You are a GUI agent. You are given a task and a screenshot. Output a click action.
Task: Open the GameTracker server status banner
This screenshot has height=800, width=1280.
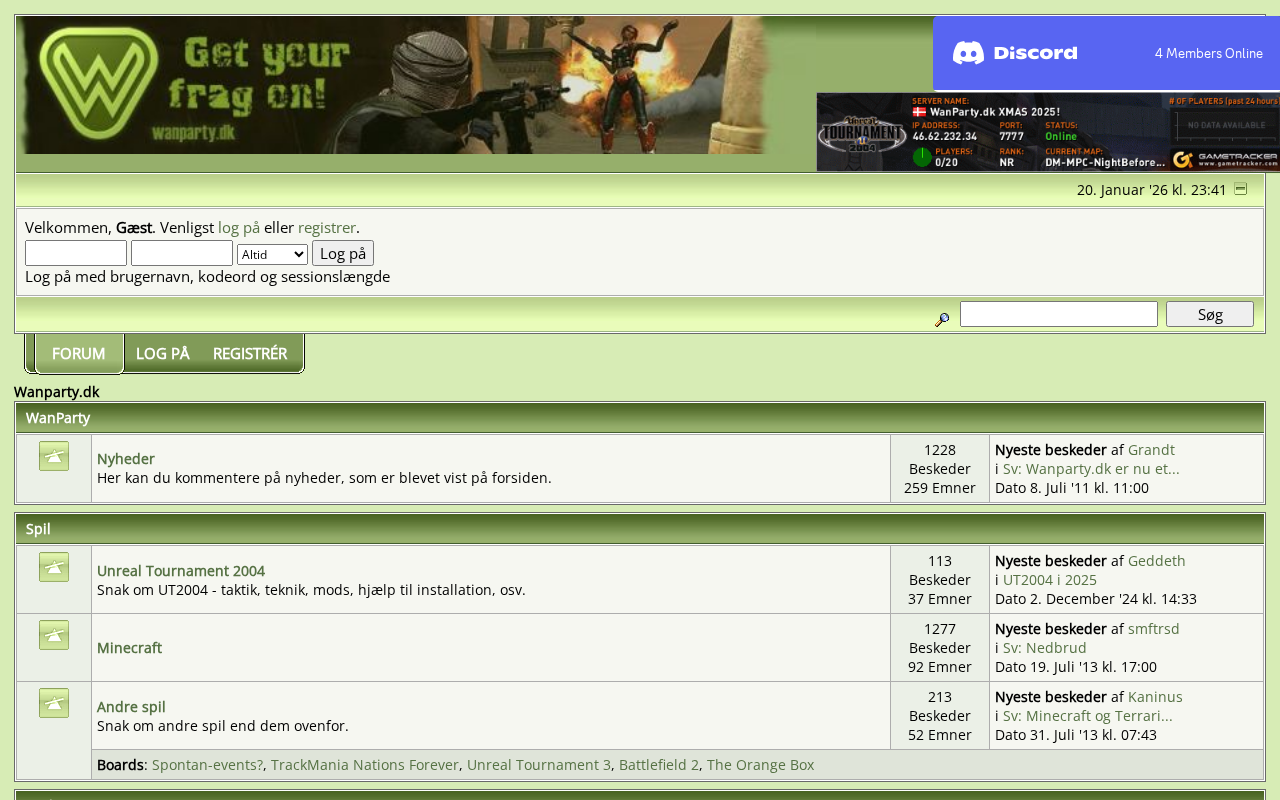pos(1048,132)
